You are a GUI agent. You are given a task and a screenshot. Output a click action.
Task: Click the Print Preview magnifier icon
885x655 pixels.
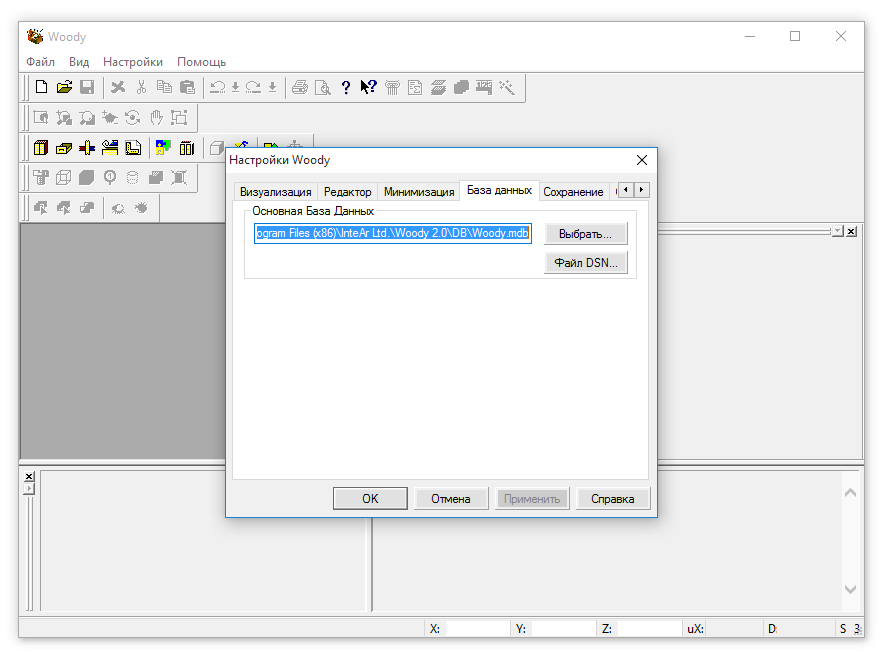322,87
